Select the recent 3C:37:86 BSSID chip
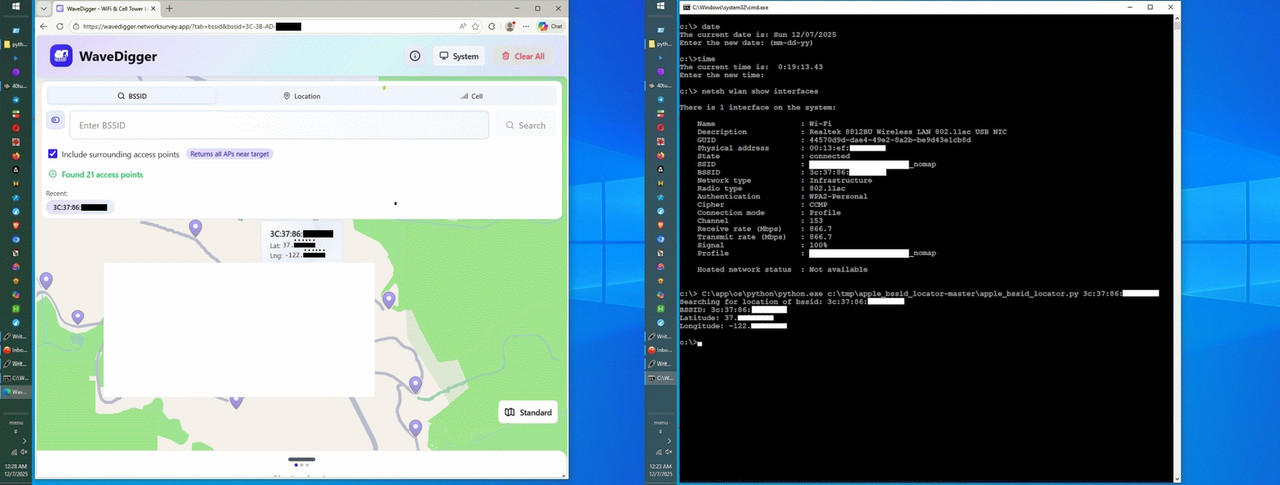 (80, 207)
